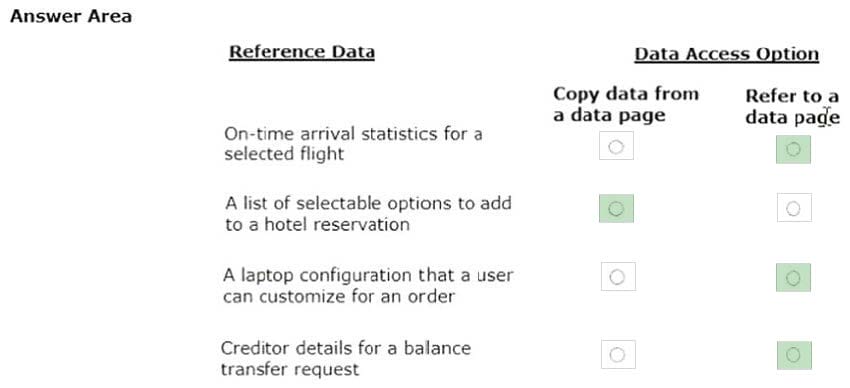The width and height of the screenshot is (850, 388).
Task: Click the Data Access Option underlined heading
Action: 726,54
